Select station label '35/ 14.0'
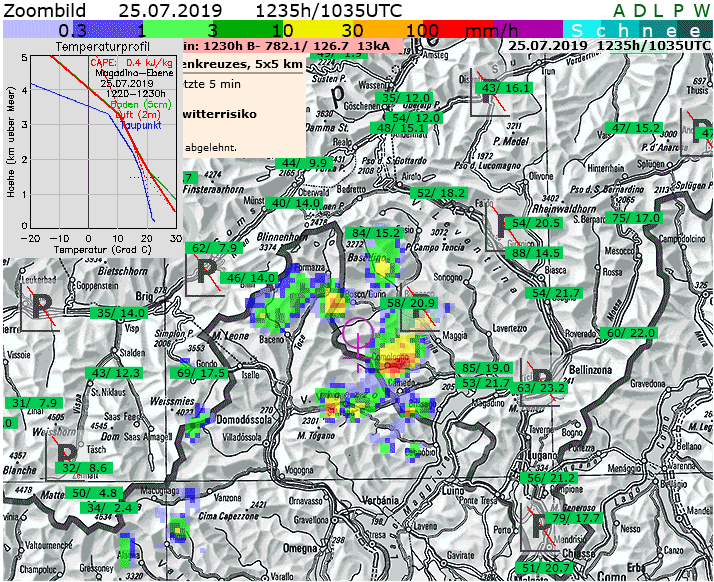This screenshot has height=582, width=714. [118, 313]
